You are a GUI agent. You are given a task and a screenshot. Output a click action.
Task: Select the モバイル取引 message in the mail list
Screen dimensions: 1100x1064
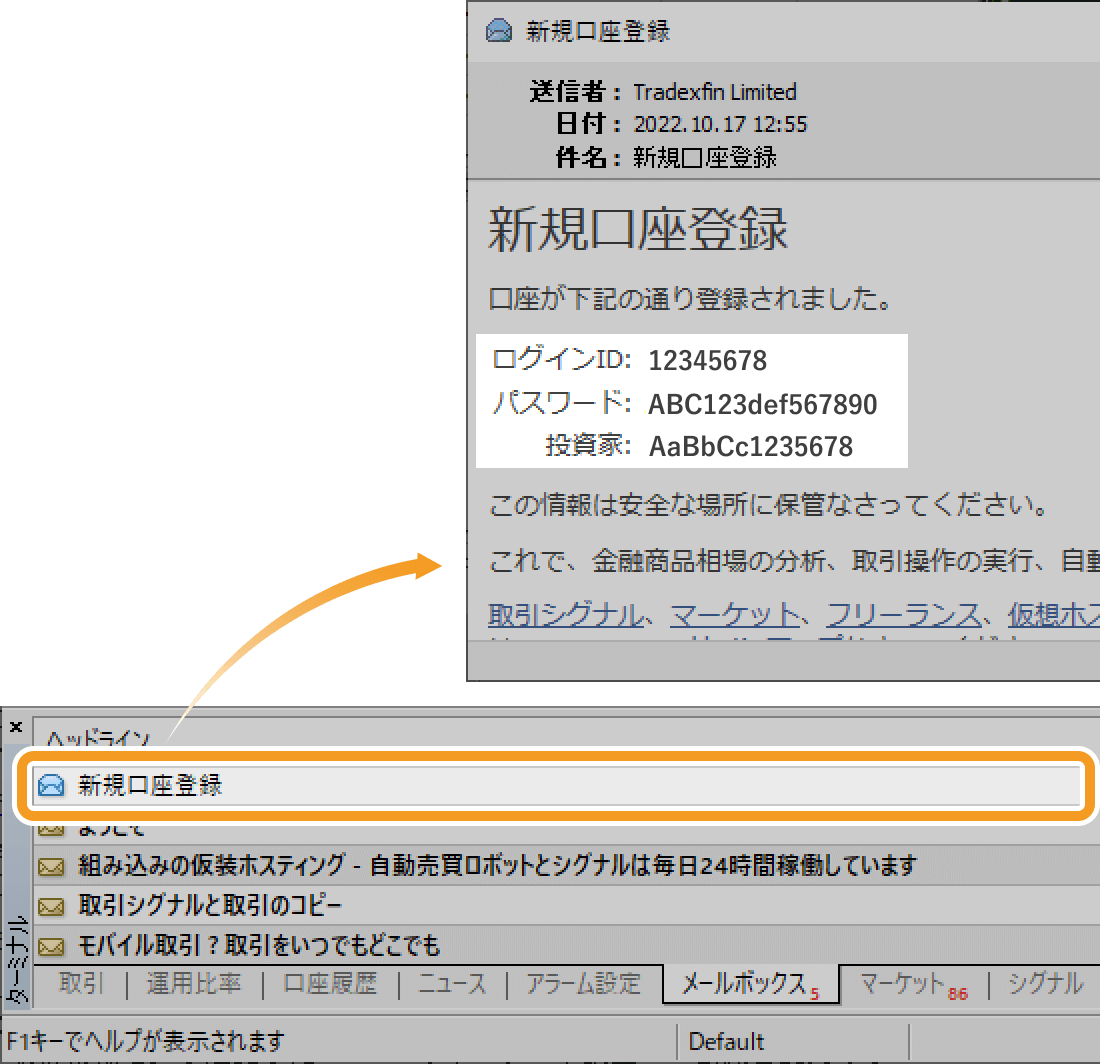pyautogui.click(x=259, y=946)
